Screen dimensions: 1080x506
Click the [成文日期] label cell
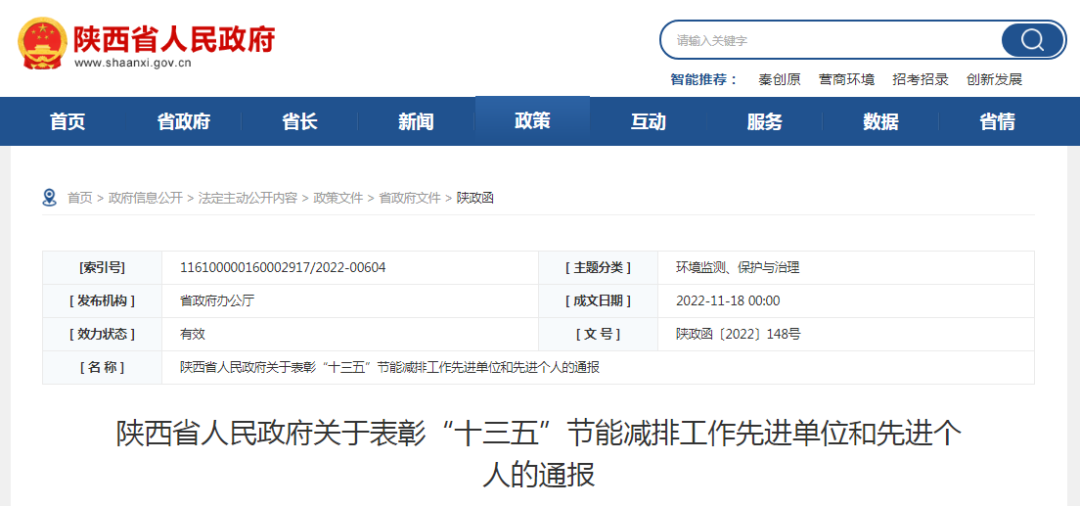(x=598, y=301)
